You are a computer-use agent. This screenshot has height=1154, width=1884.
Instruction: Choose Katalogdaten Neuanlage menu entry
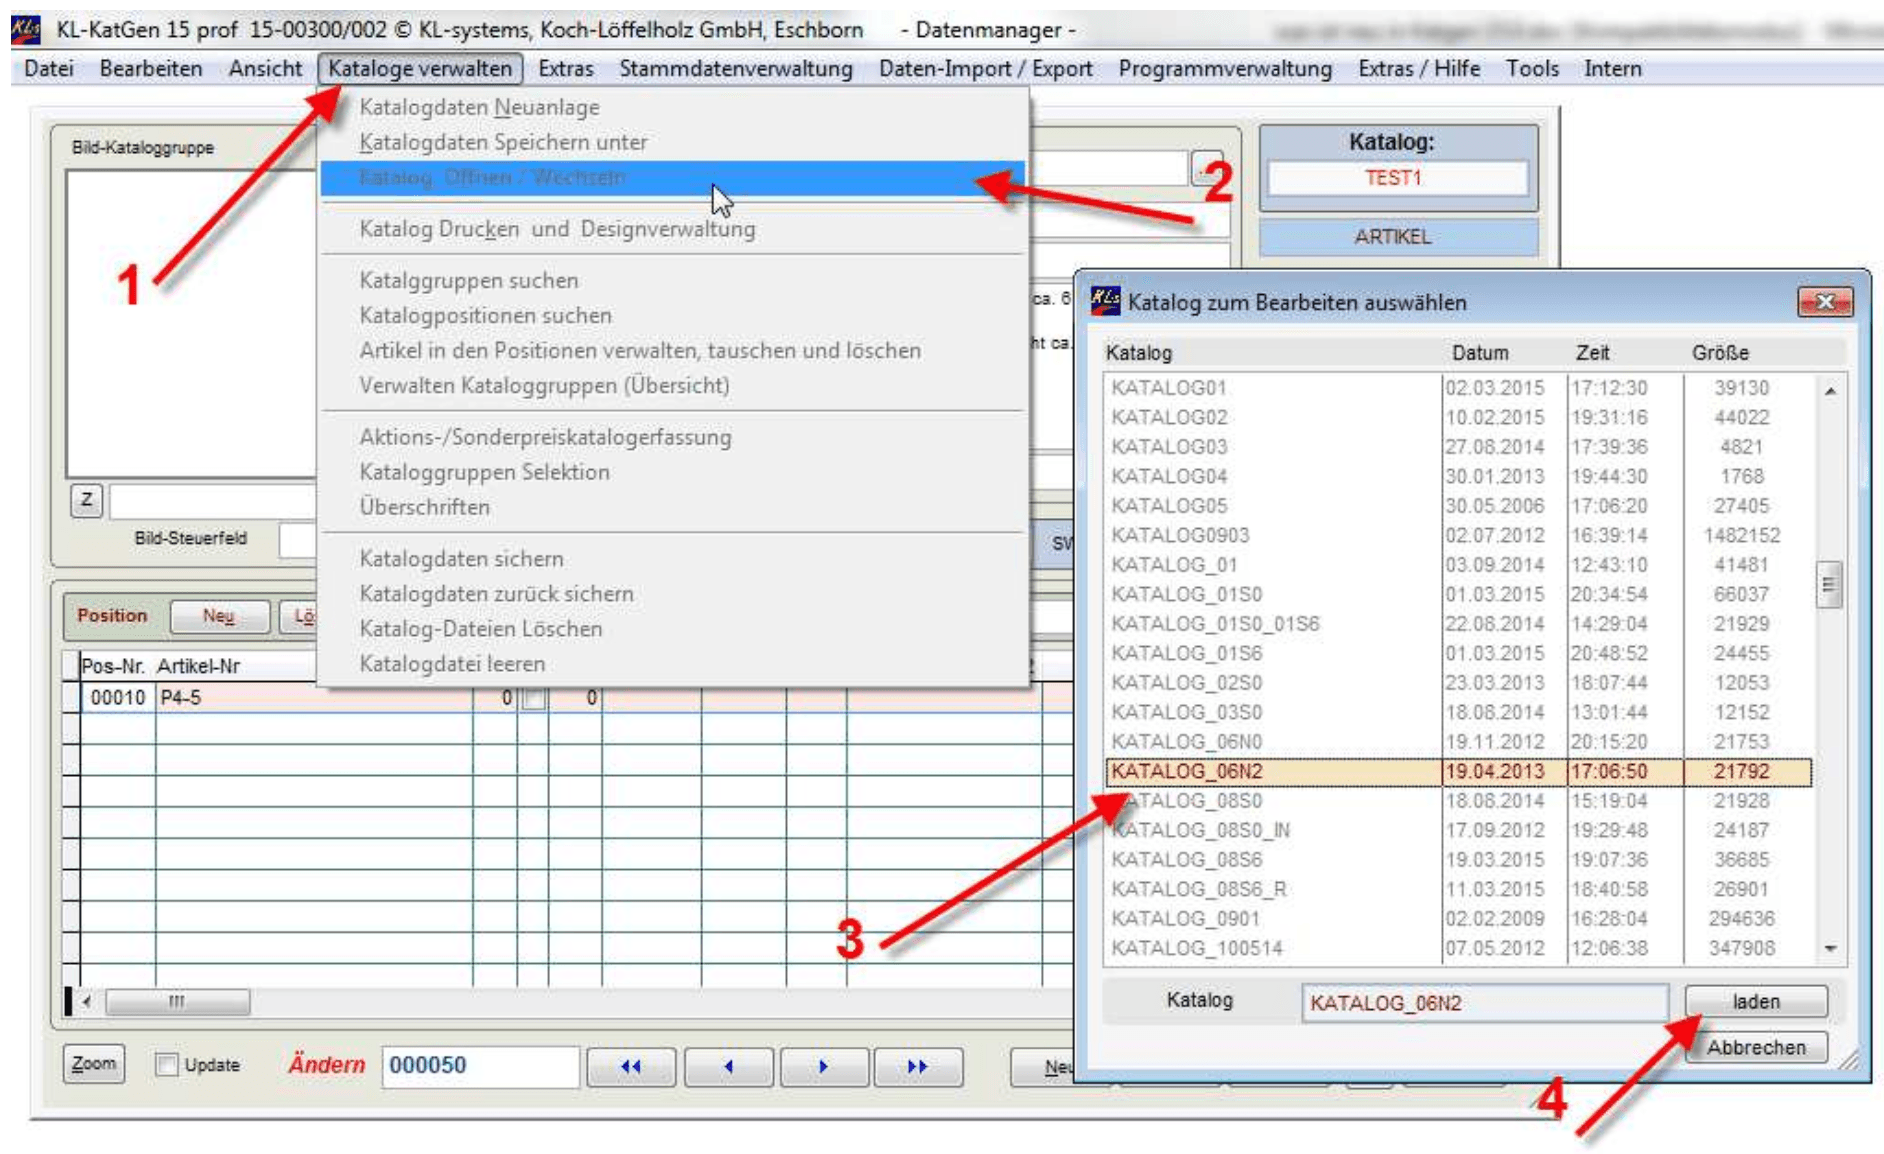tap(673, 107)
